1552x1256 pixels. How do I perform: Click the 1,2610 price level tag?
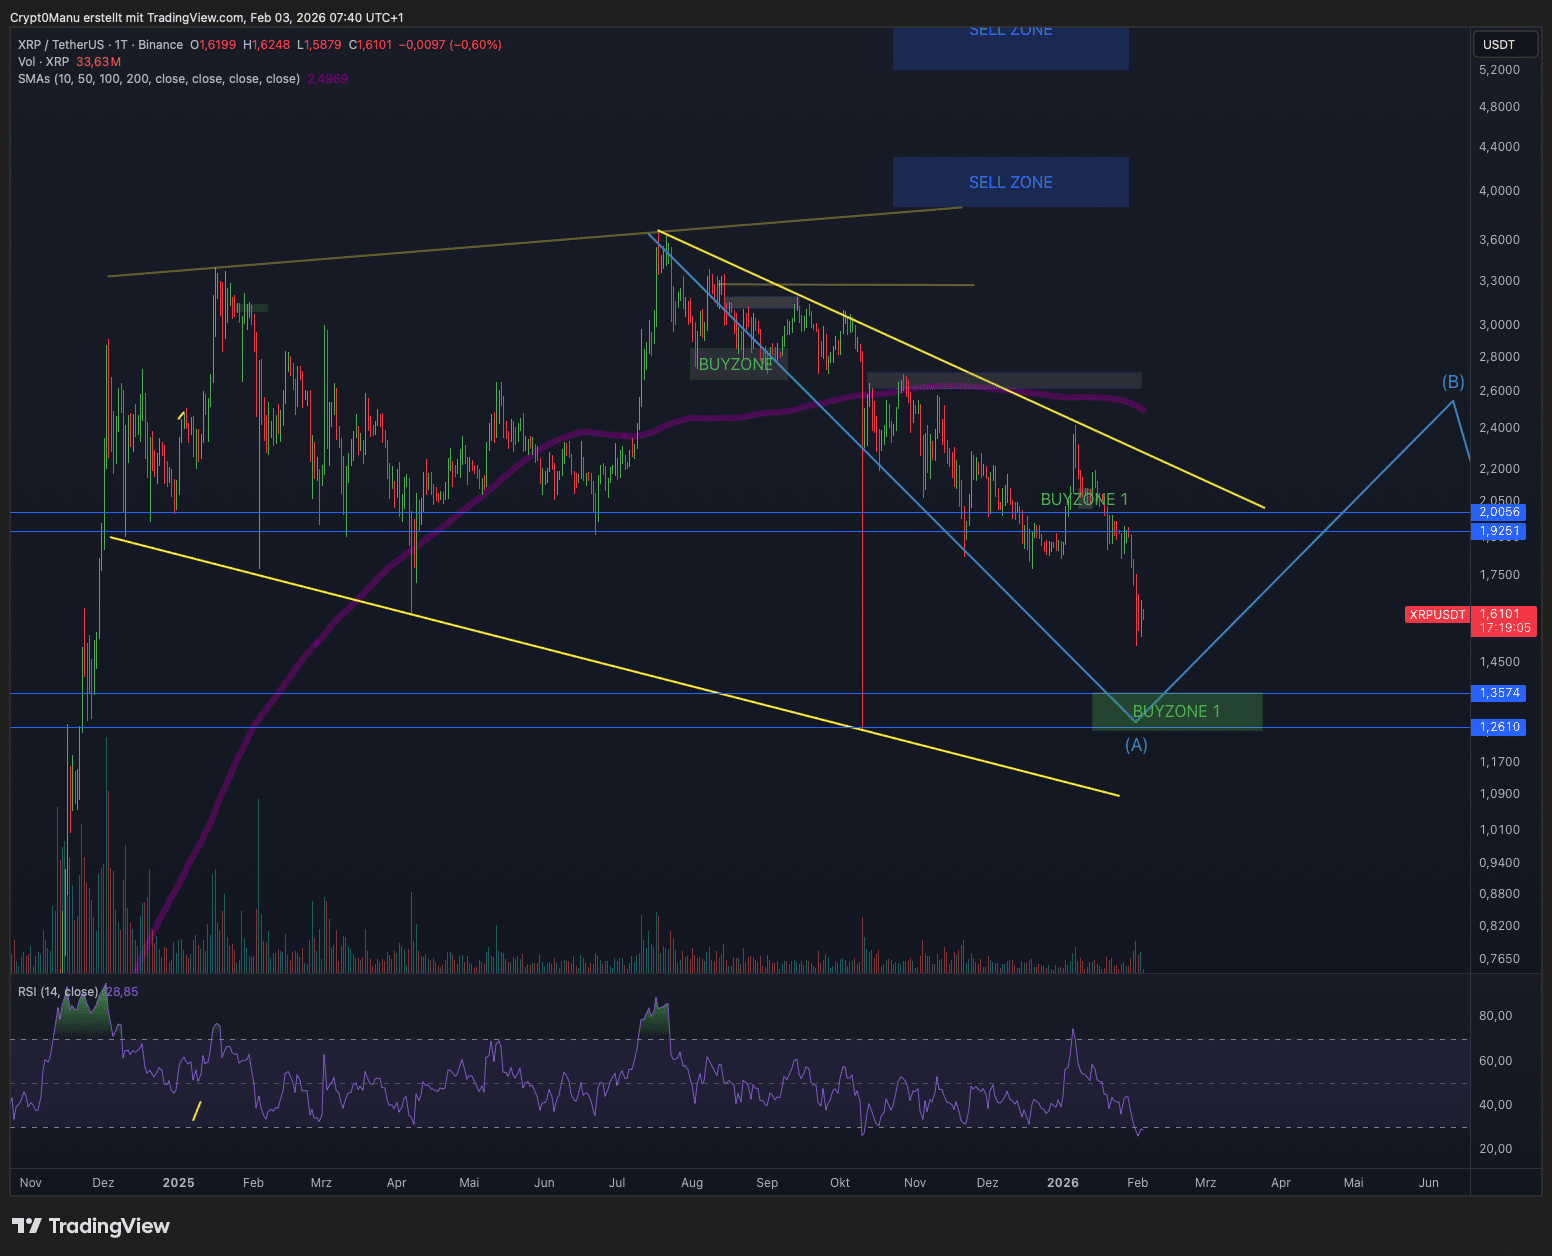point(1499,727)
